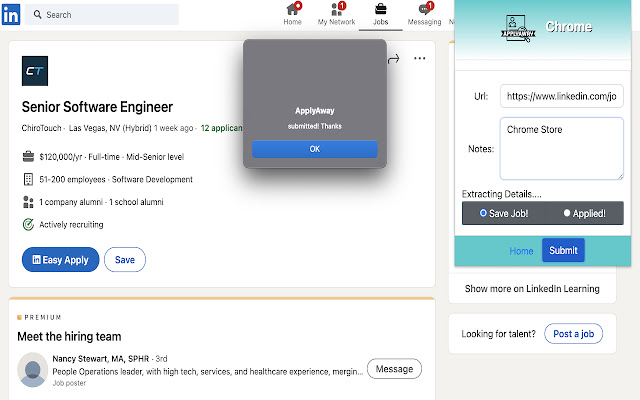Click the Meet the hiring team heading

tap(69, 337)
